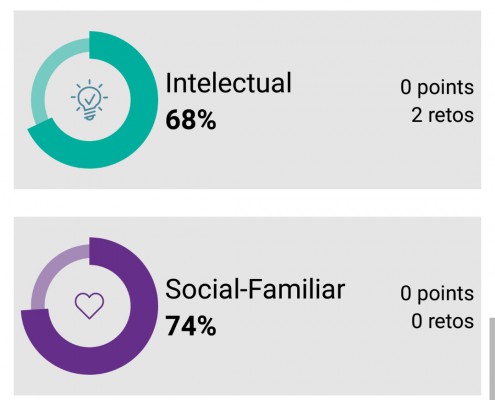Screen dimensions: 495x400
Task: Click the white gap between the cards
Action: tap(247, 203)
